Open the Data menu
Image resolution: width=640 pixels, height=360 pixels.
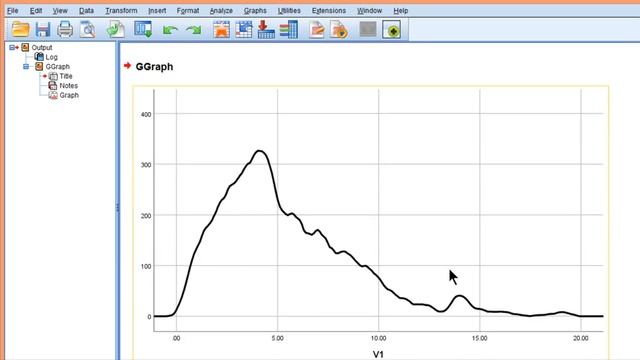86,11
